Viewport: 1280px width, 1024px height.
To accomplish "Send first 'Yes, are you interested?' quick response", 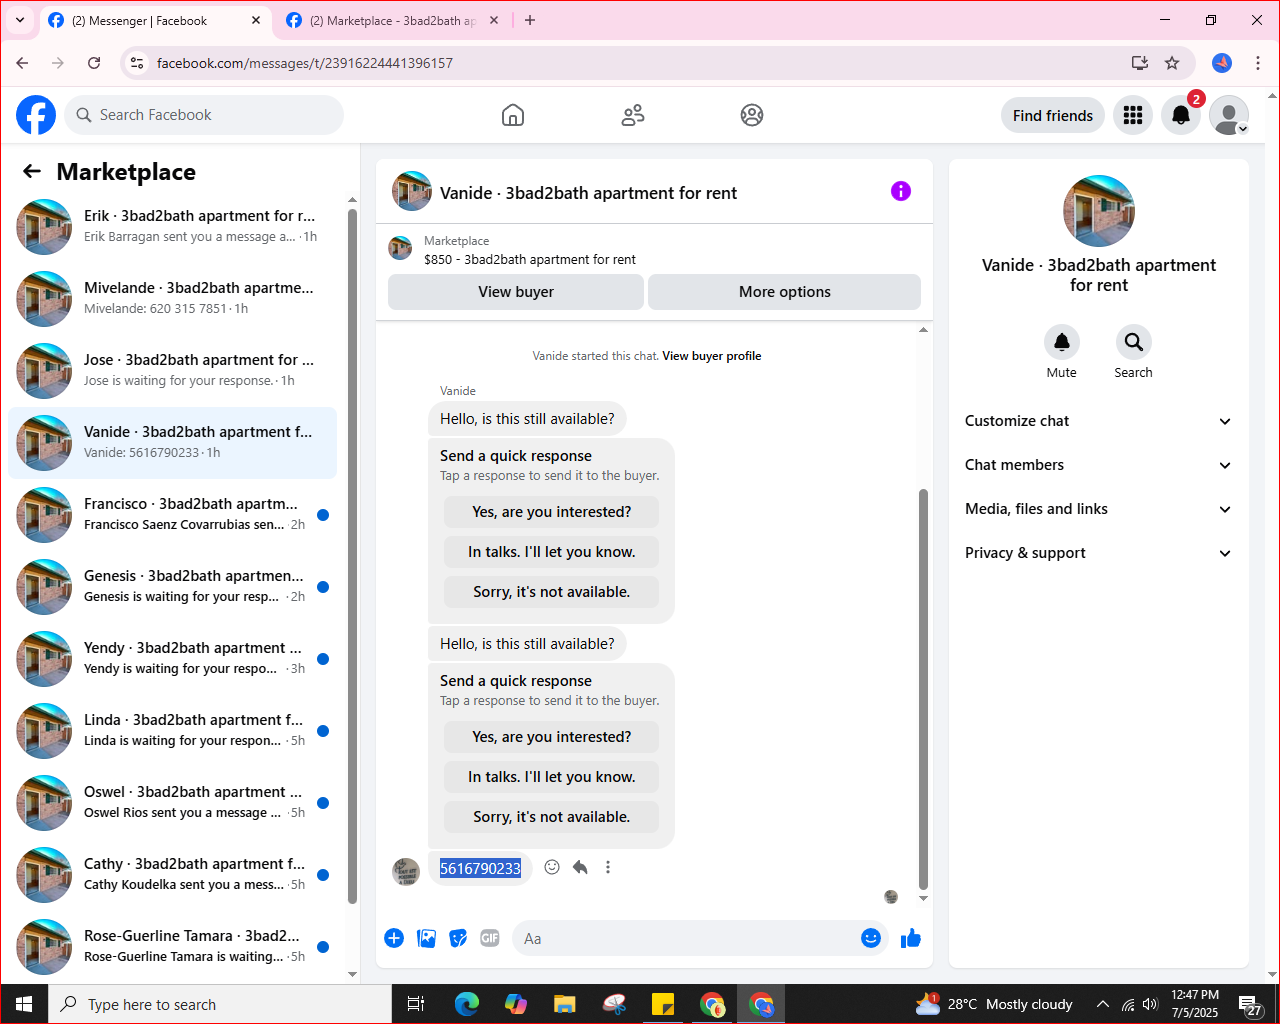I will coord(552,512).
